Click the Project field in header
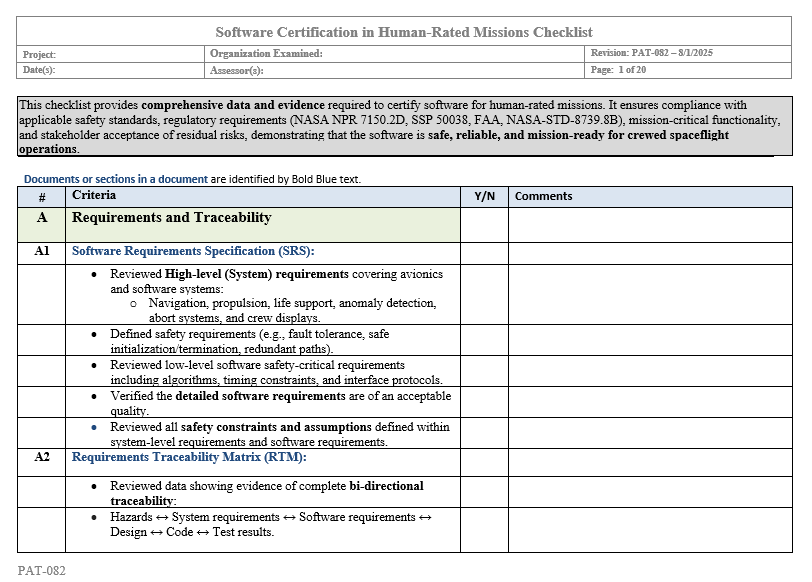Screen dimensions: 812x582 click(111, 54)
